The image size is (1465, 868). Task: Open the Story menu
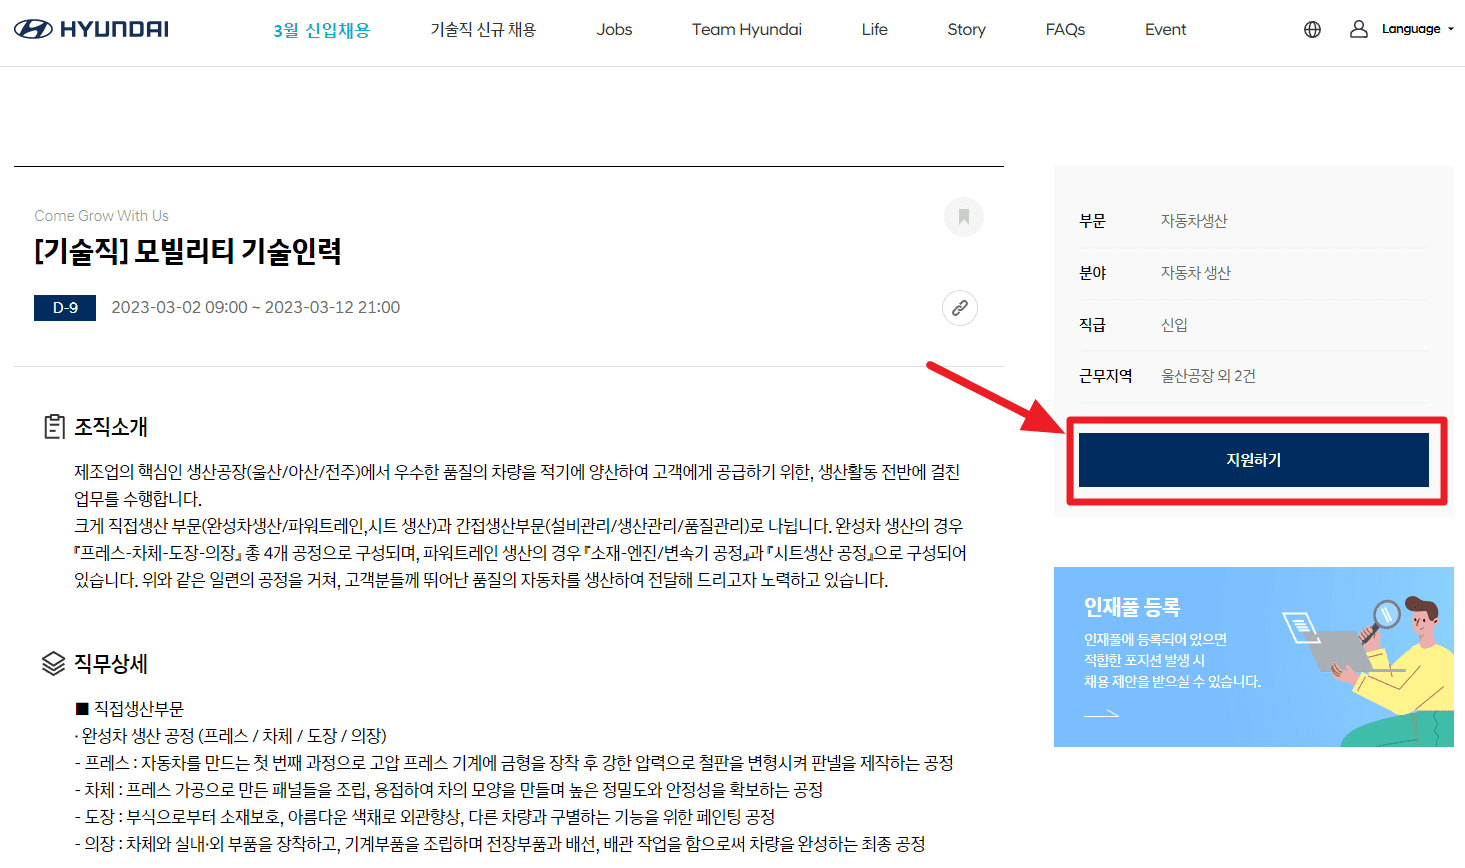[x=966, y=30]
